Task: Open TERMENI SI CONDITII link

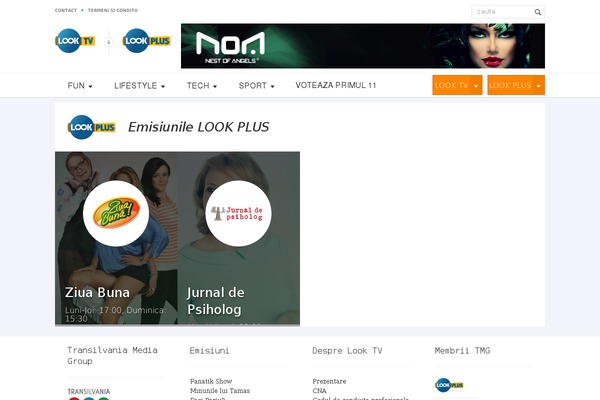Action: click(x=113, y=10)
